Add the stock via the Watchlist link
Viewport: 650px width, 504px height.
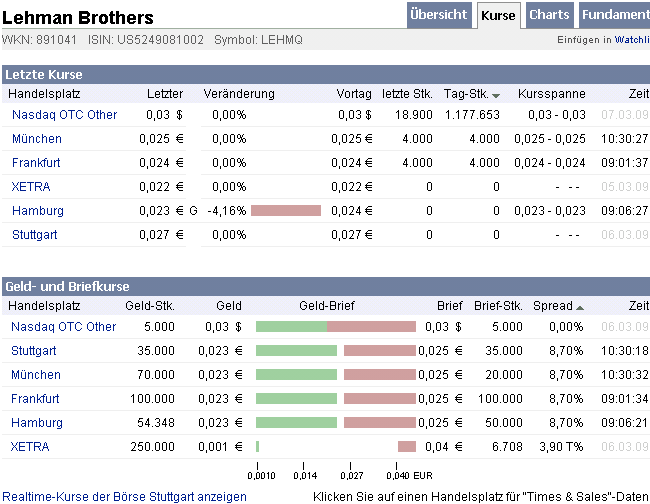coord(631,40)
